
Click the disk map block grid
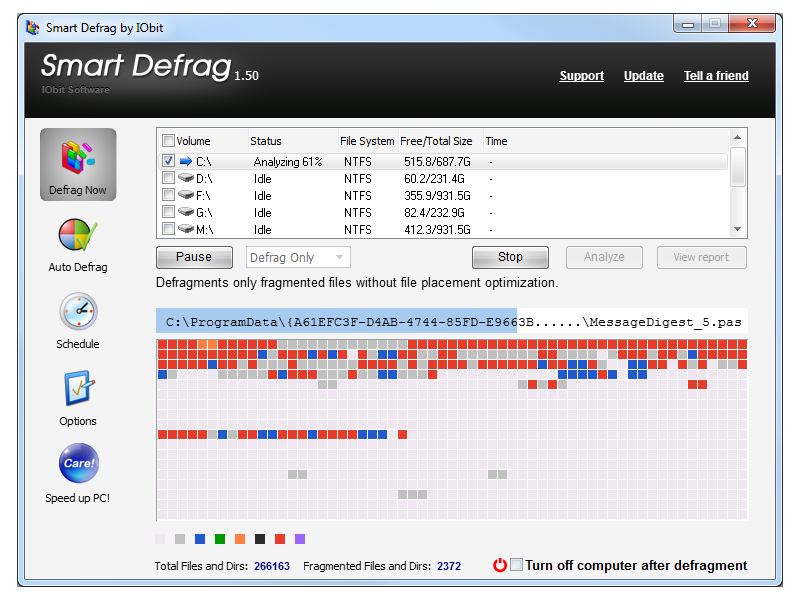point(452,430)
